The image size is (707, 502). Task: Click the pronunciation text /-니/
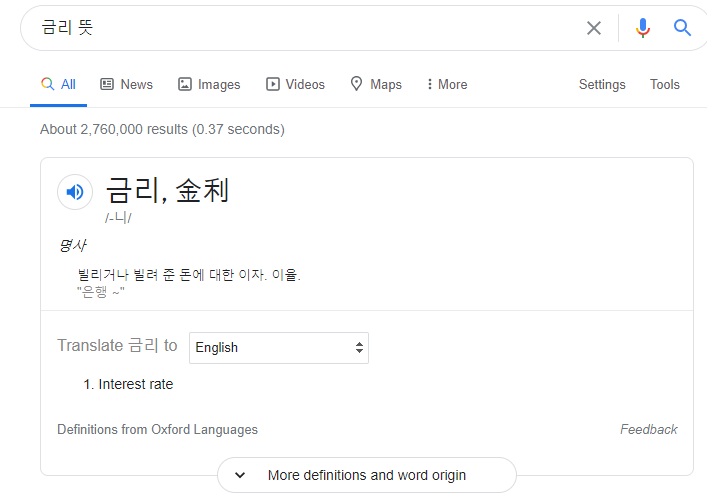(x=118, y=218)
